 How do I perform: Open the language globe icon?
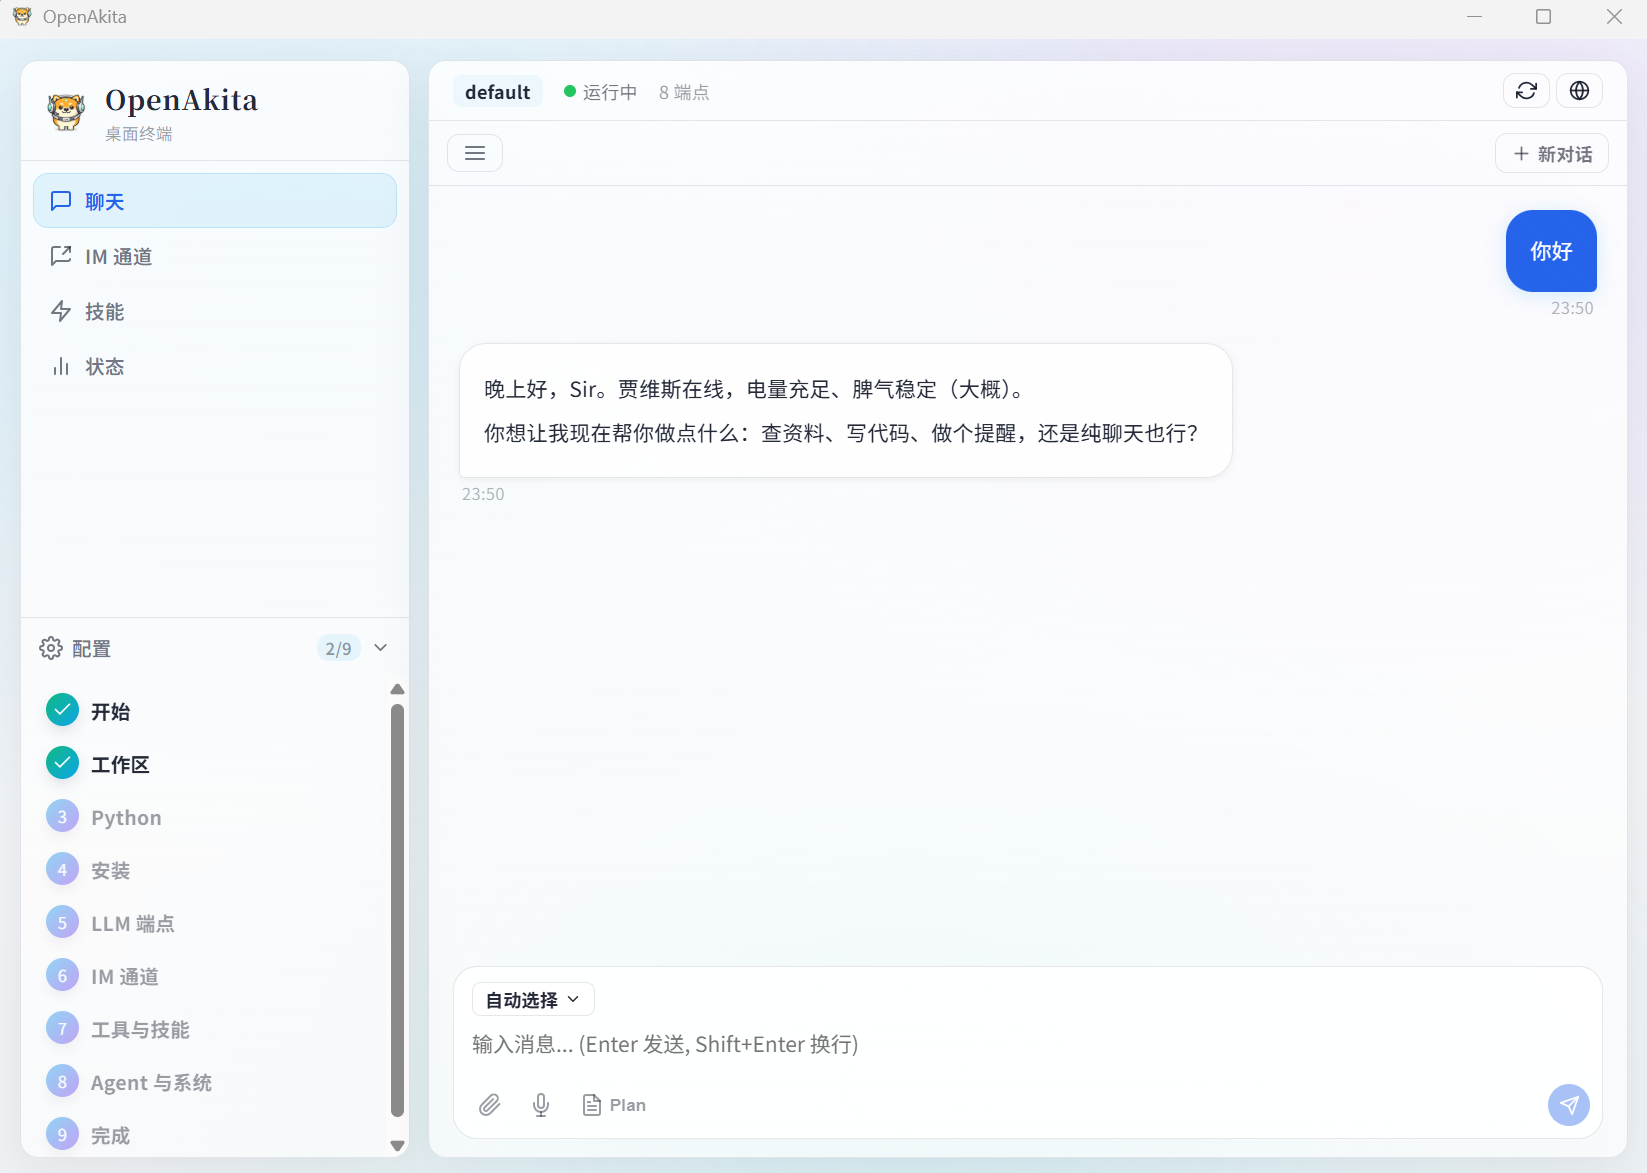coord(1580,90)
